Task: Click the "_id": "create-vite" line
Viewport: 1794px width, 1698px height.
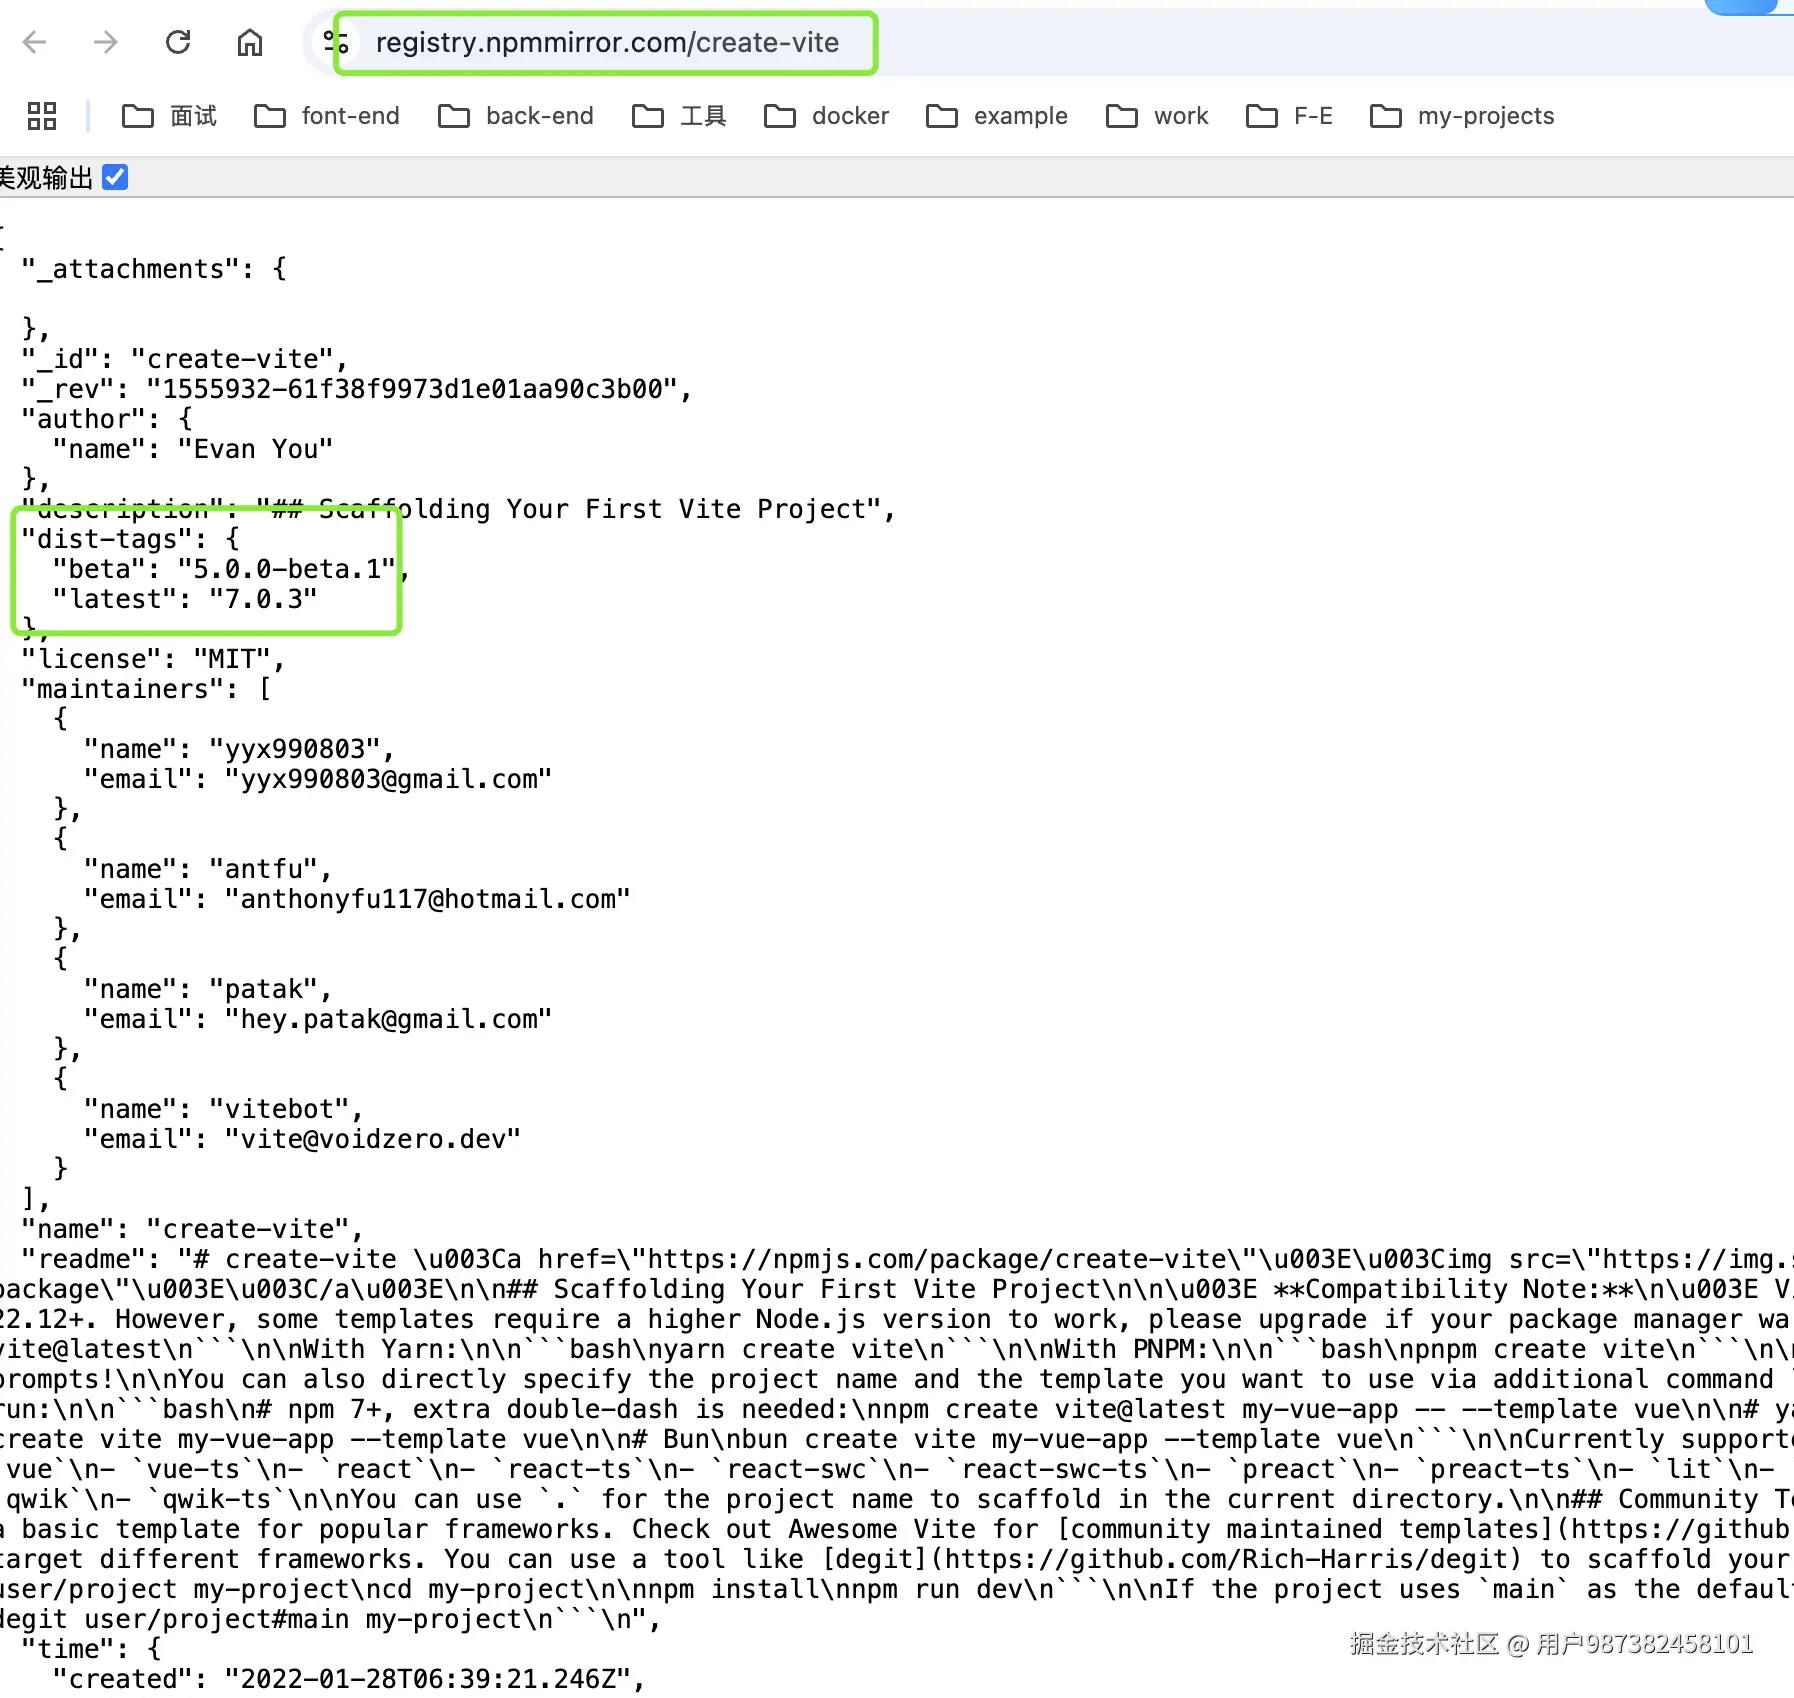Action: pos(184,359)
